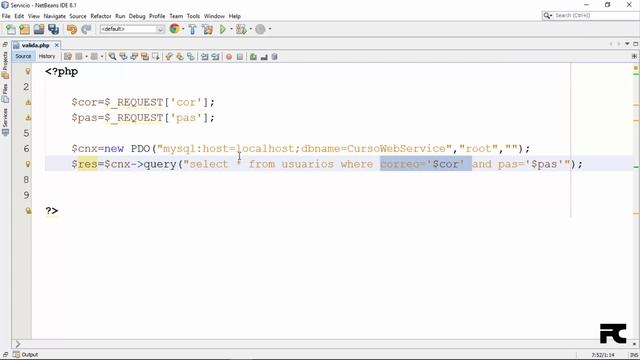Open the File menu
This screenshot has height=360, width=640.
(6, 16)
